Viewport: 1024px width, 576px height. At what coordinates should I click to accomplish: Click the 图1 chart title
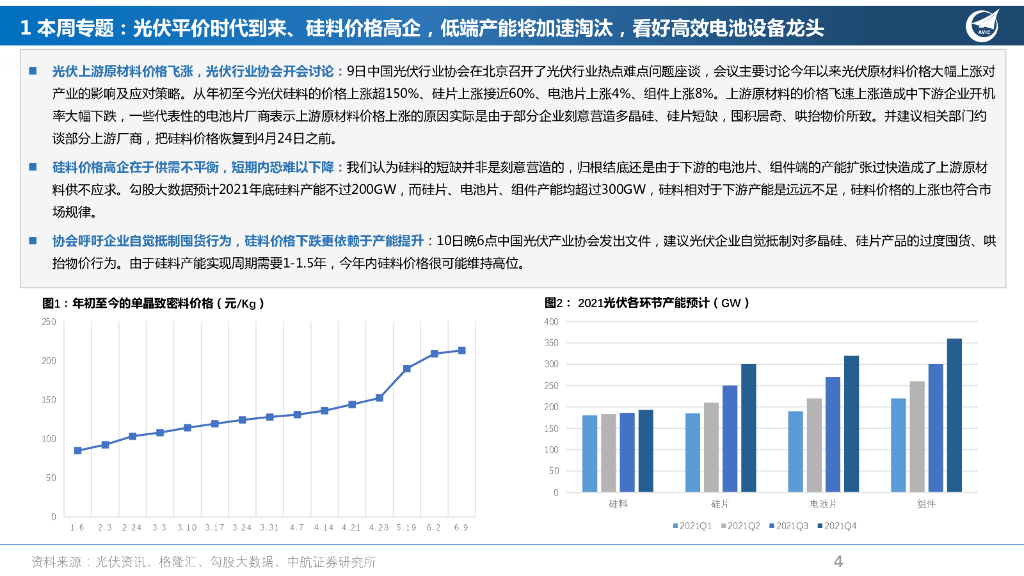tap(153, 303)
